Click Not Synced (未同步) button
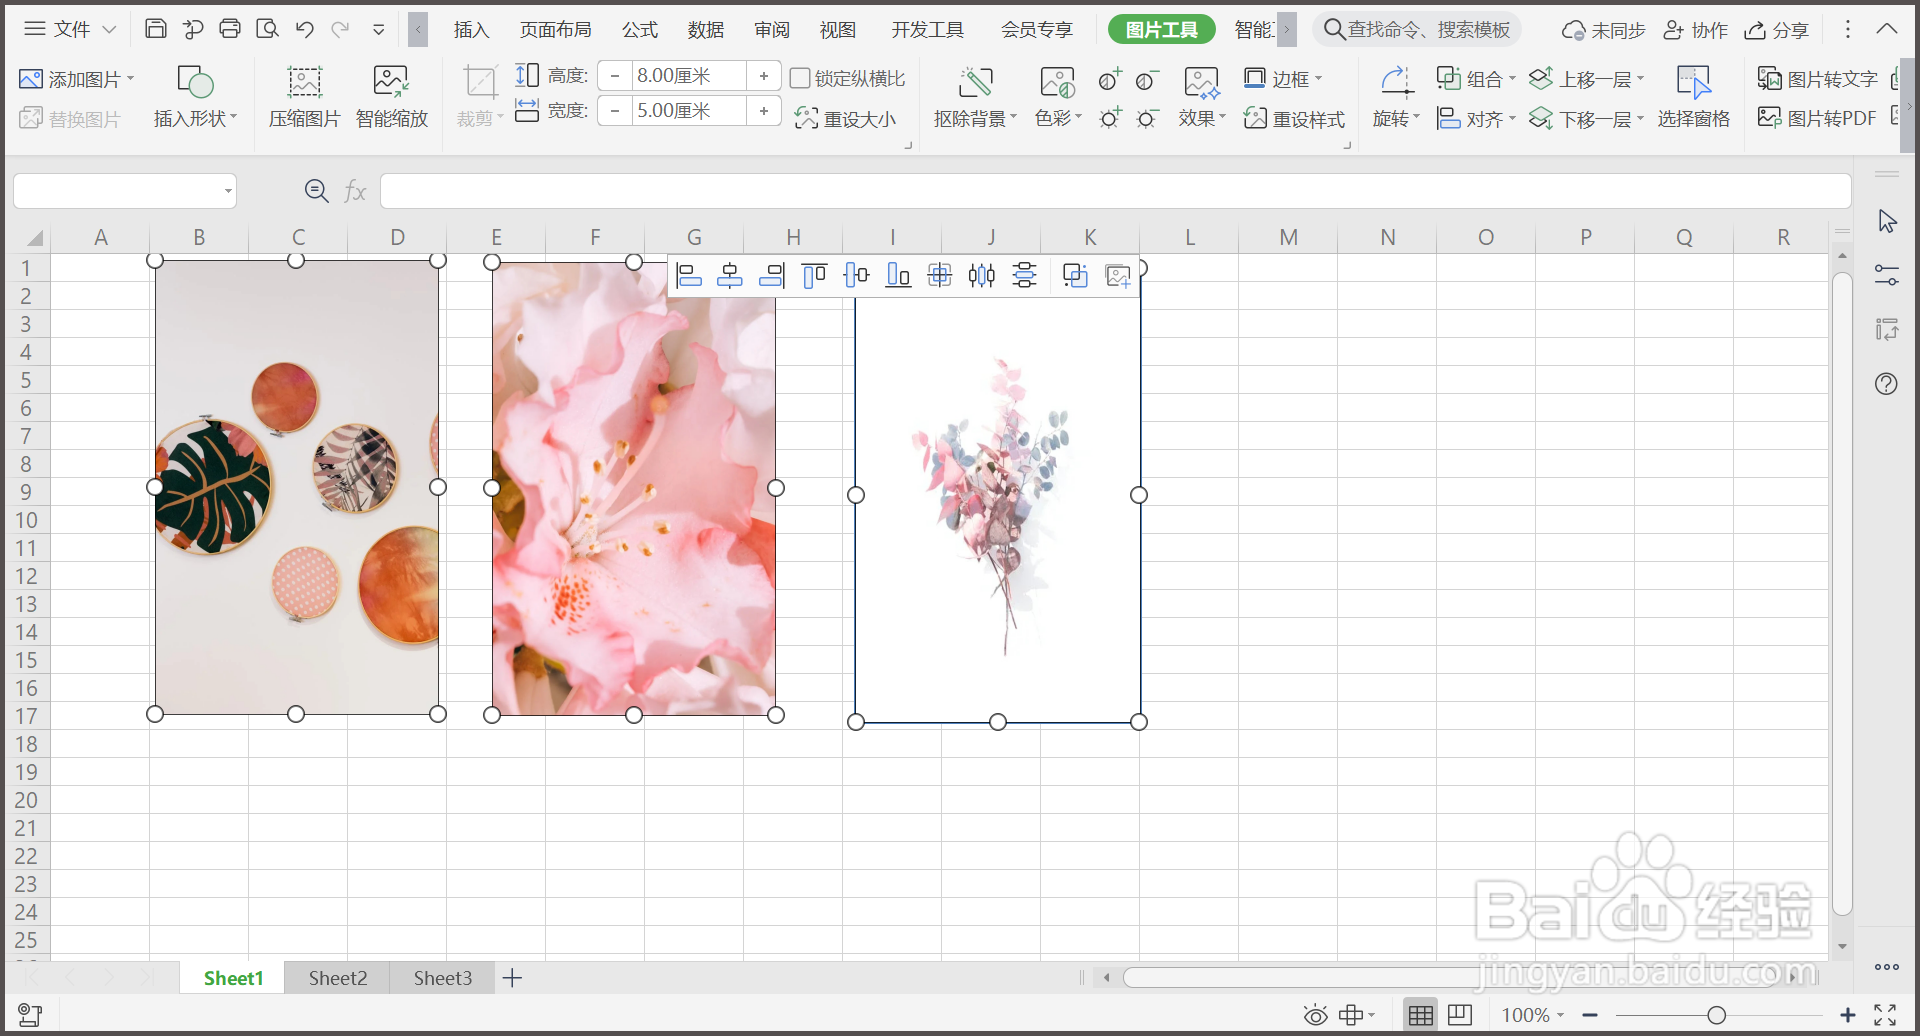1920x1036 pixels. 1604,30
